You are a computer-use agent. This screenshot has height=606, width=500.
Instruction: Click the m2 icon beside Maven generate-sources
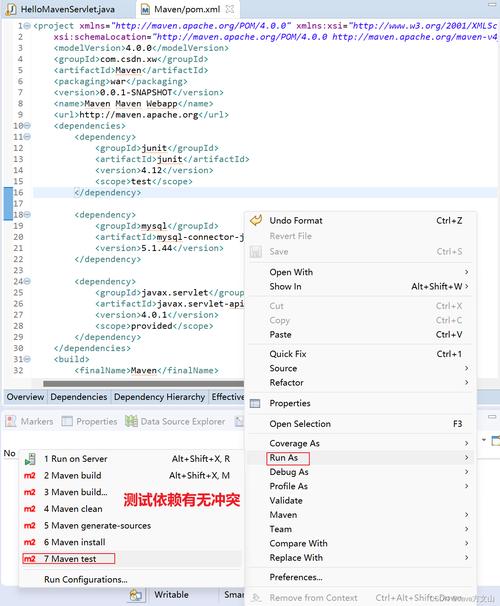[30, 526]
